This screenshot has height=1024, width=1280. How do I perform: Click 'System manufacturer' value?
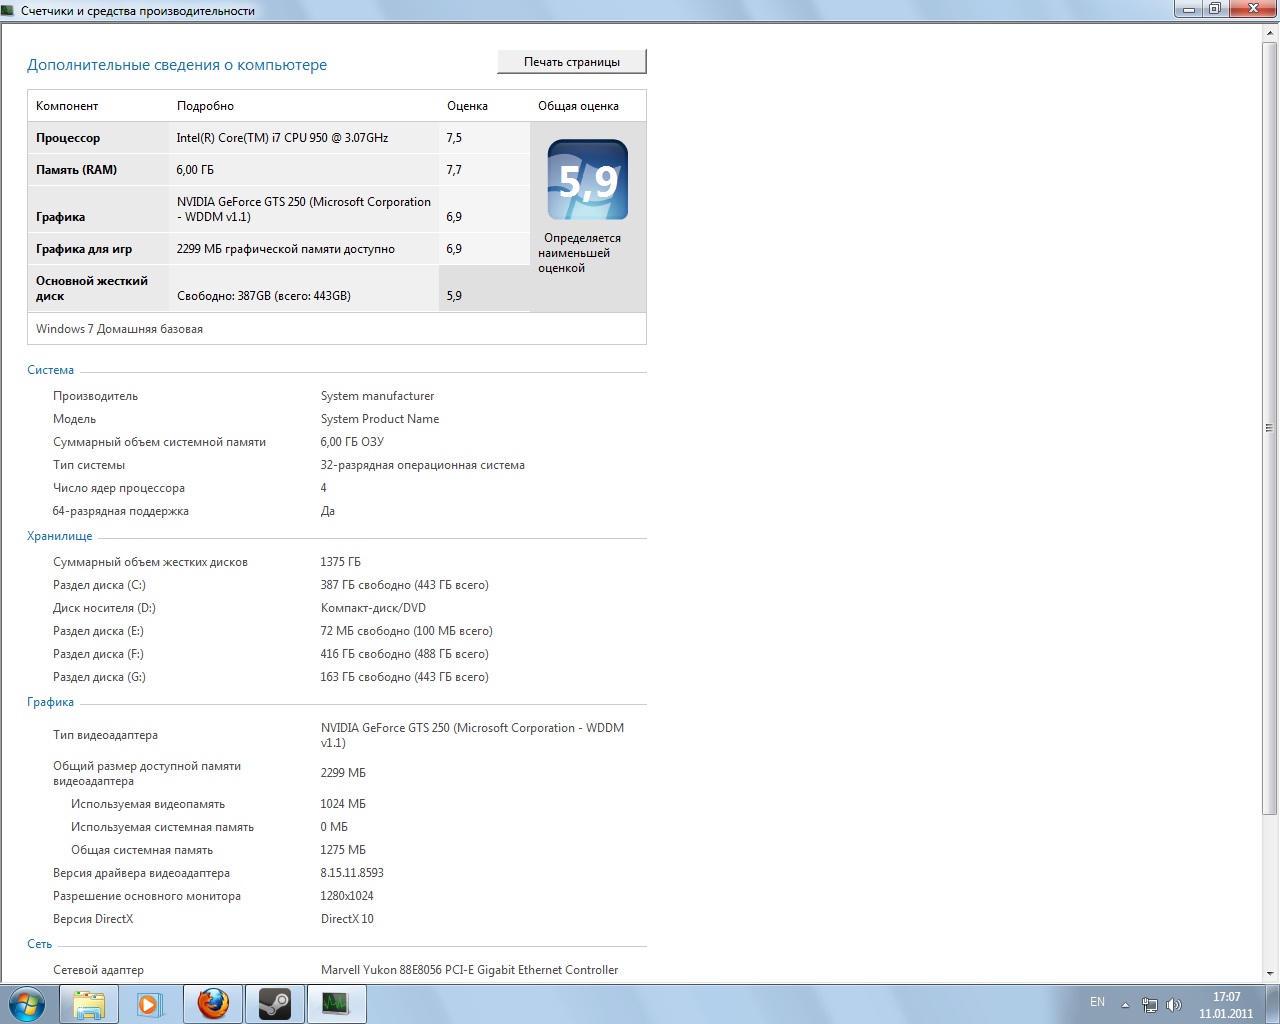(x=377, y=396)
